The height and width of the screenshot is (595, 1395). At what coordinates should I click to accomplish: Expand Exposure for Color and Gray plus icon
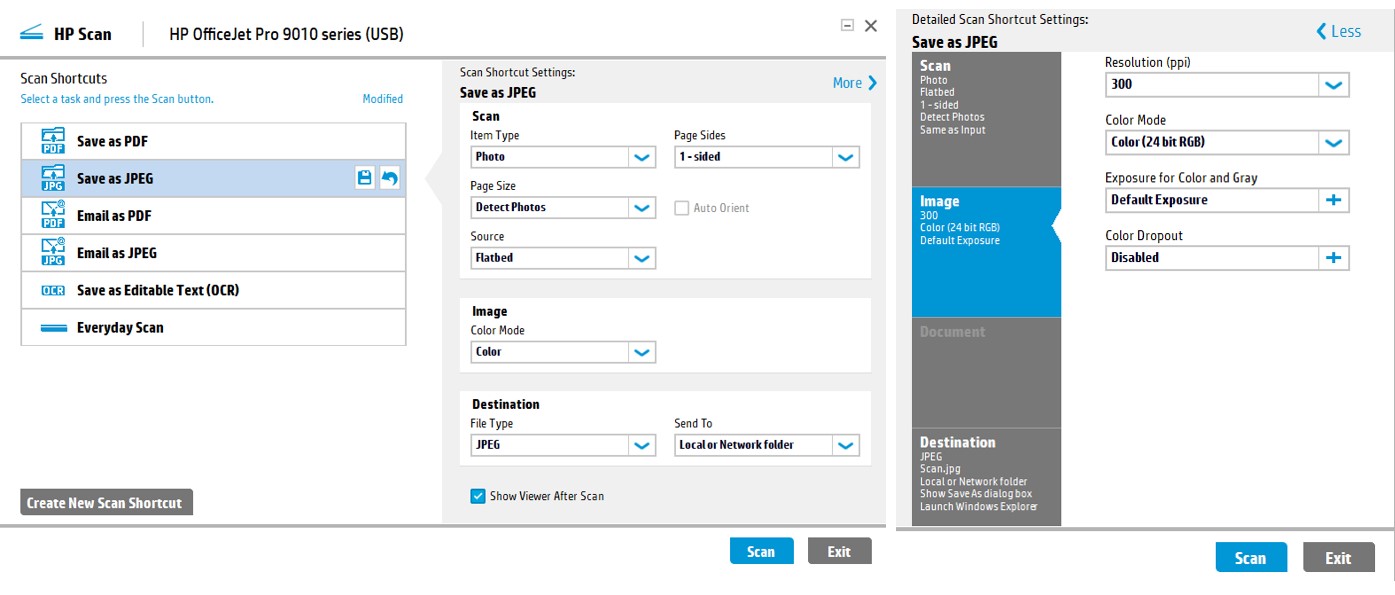coord(1333,200)
